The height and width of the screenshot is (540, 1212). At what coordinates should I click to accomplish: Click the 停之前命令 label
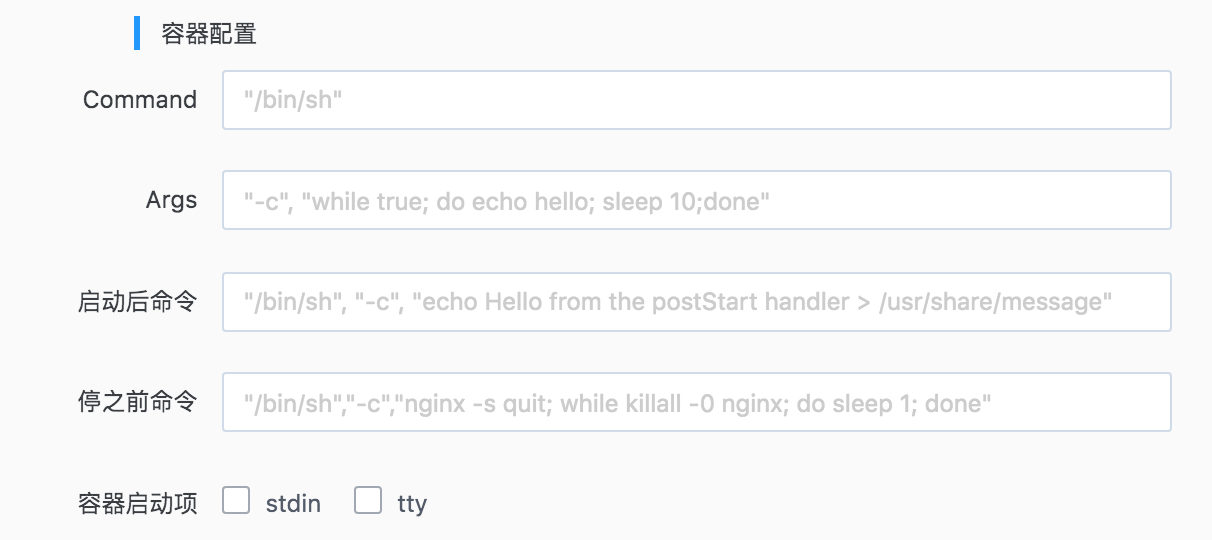point(137,402)
